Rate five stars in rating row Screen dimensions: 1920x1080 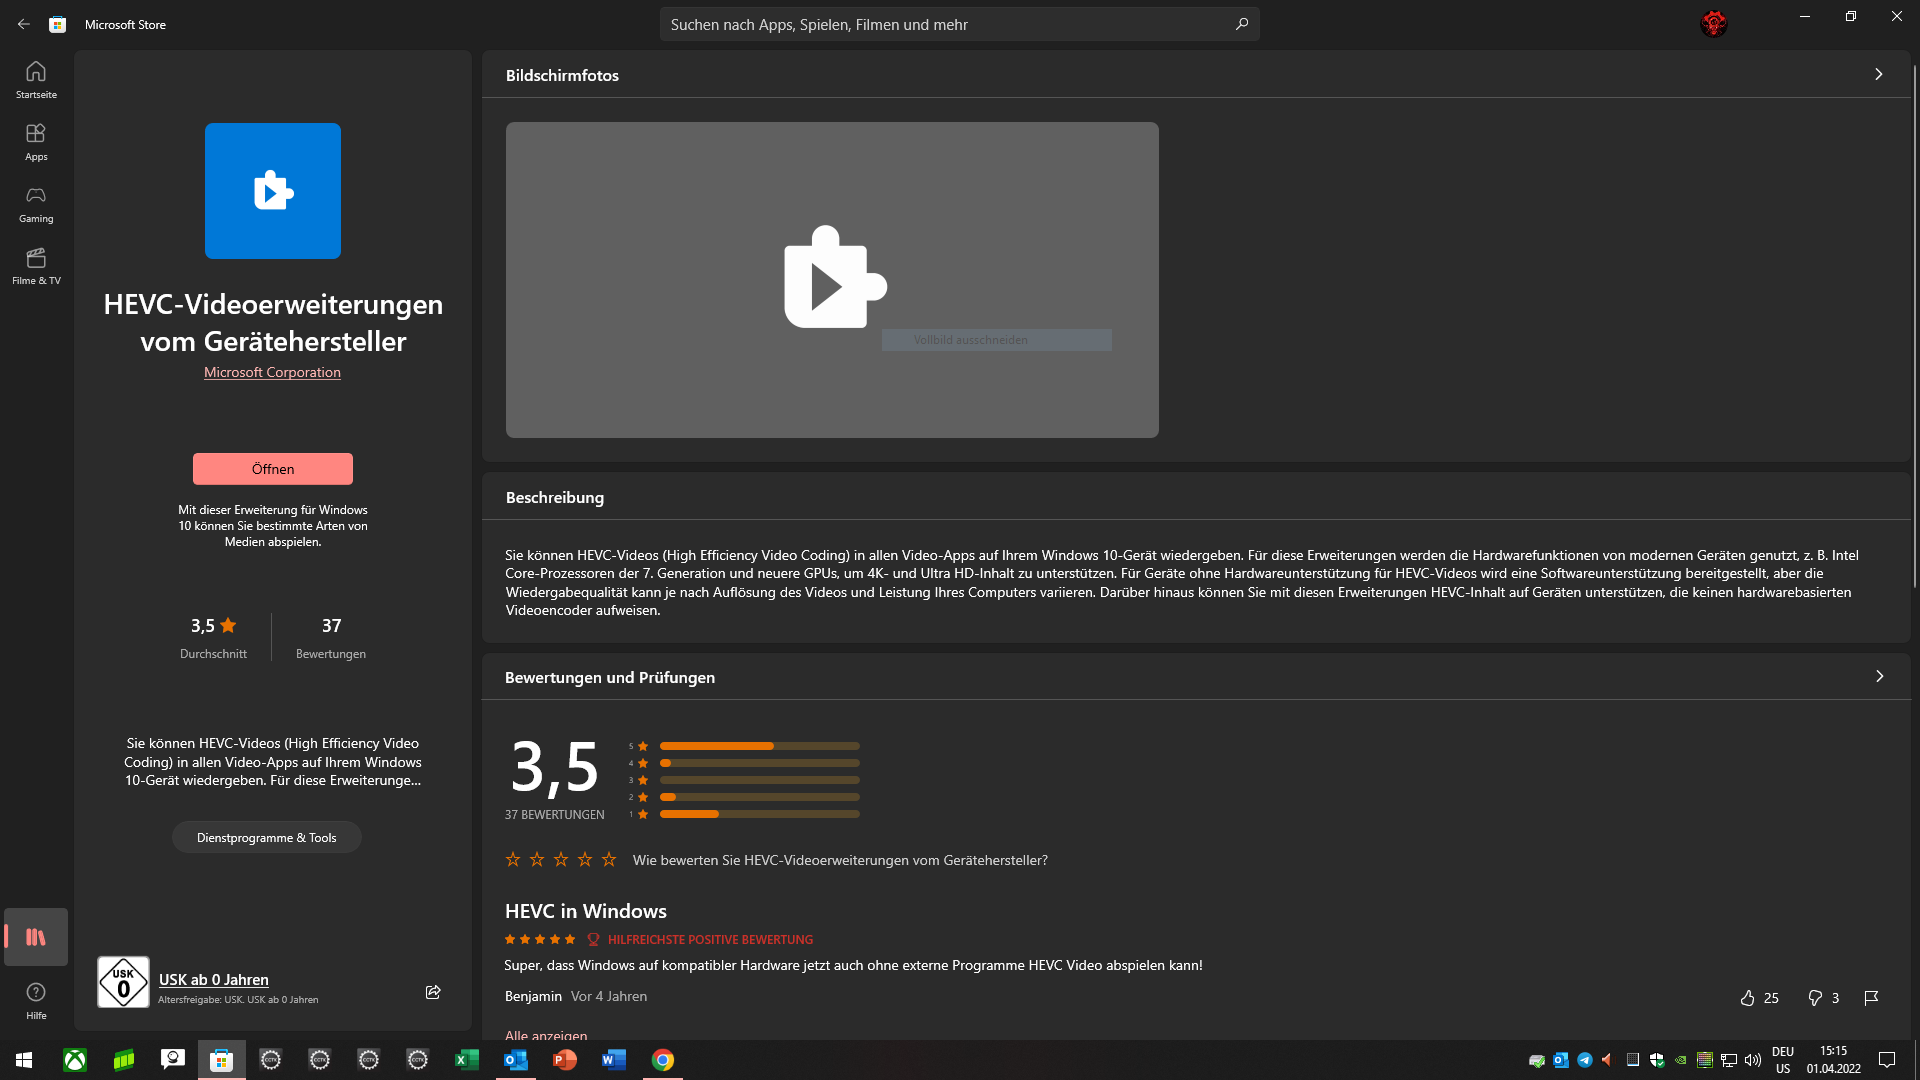tap(609, 860)
